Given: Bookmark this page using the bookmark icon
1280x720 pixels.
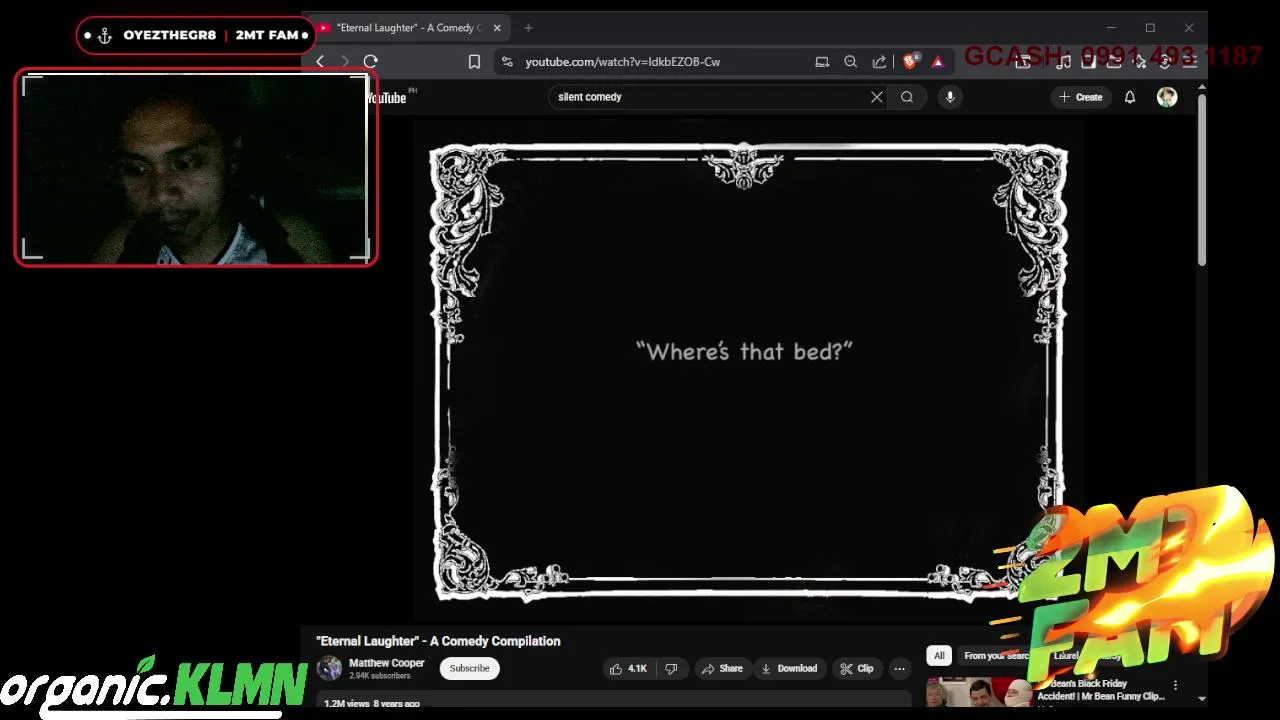Looking at the screenshot, I should 474,62.
